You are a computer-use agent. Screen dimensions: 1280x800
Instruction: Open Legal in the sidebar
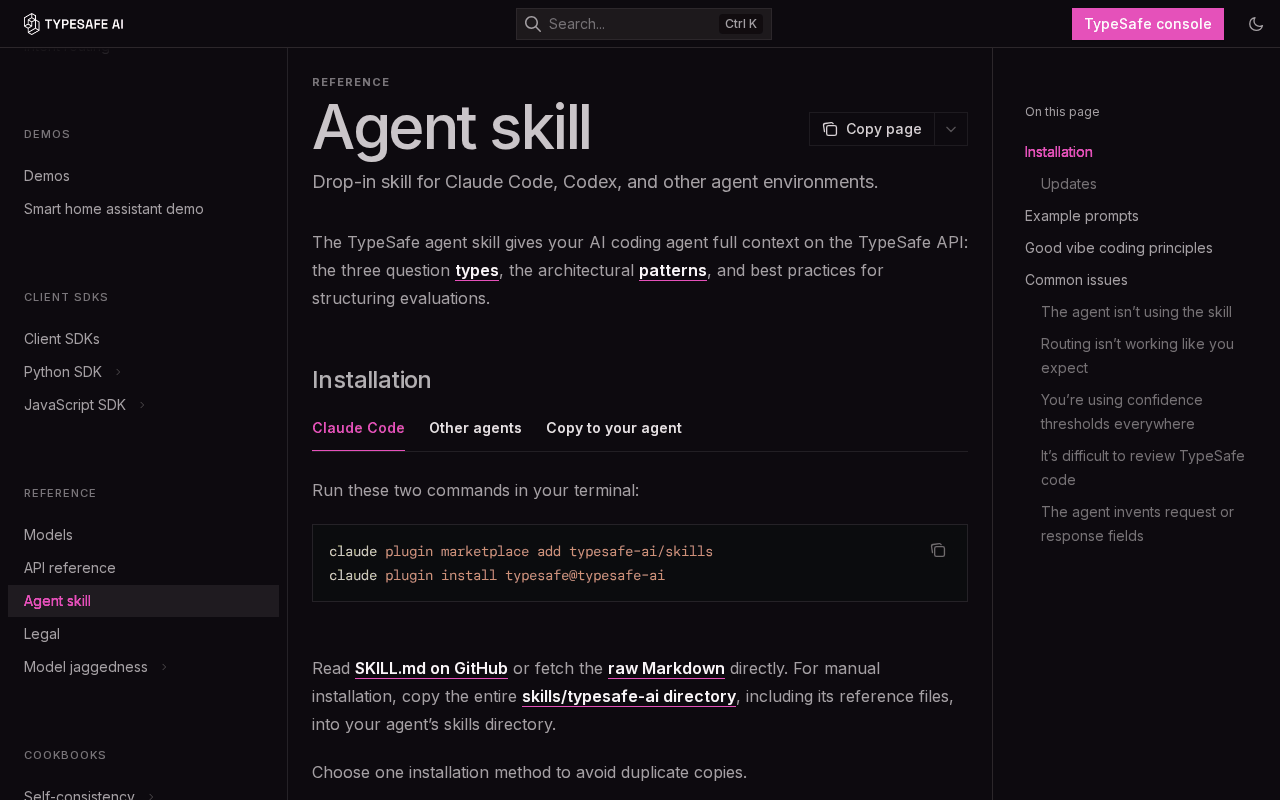(x=143, y=634)
